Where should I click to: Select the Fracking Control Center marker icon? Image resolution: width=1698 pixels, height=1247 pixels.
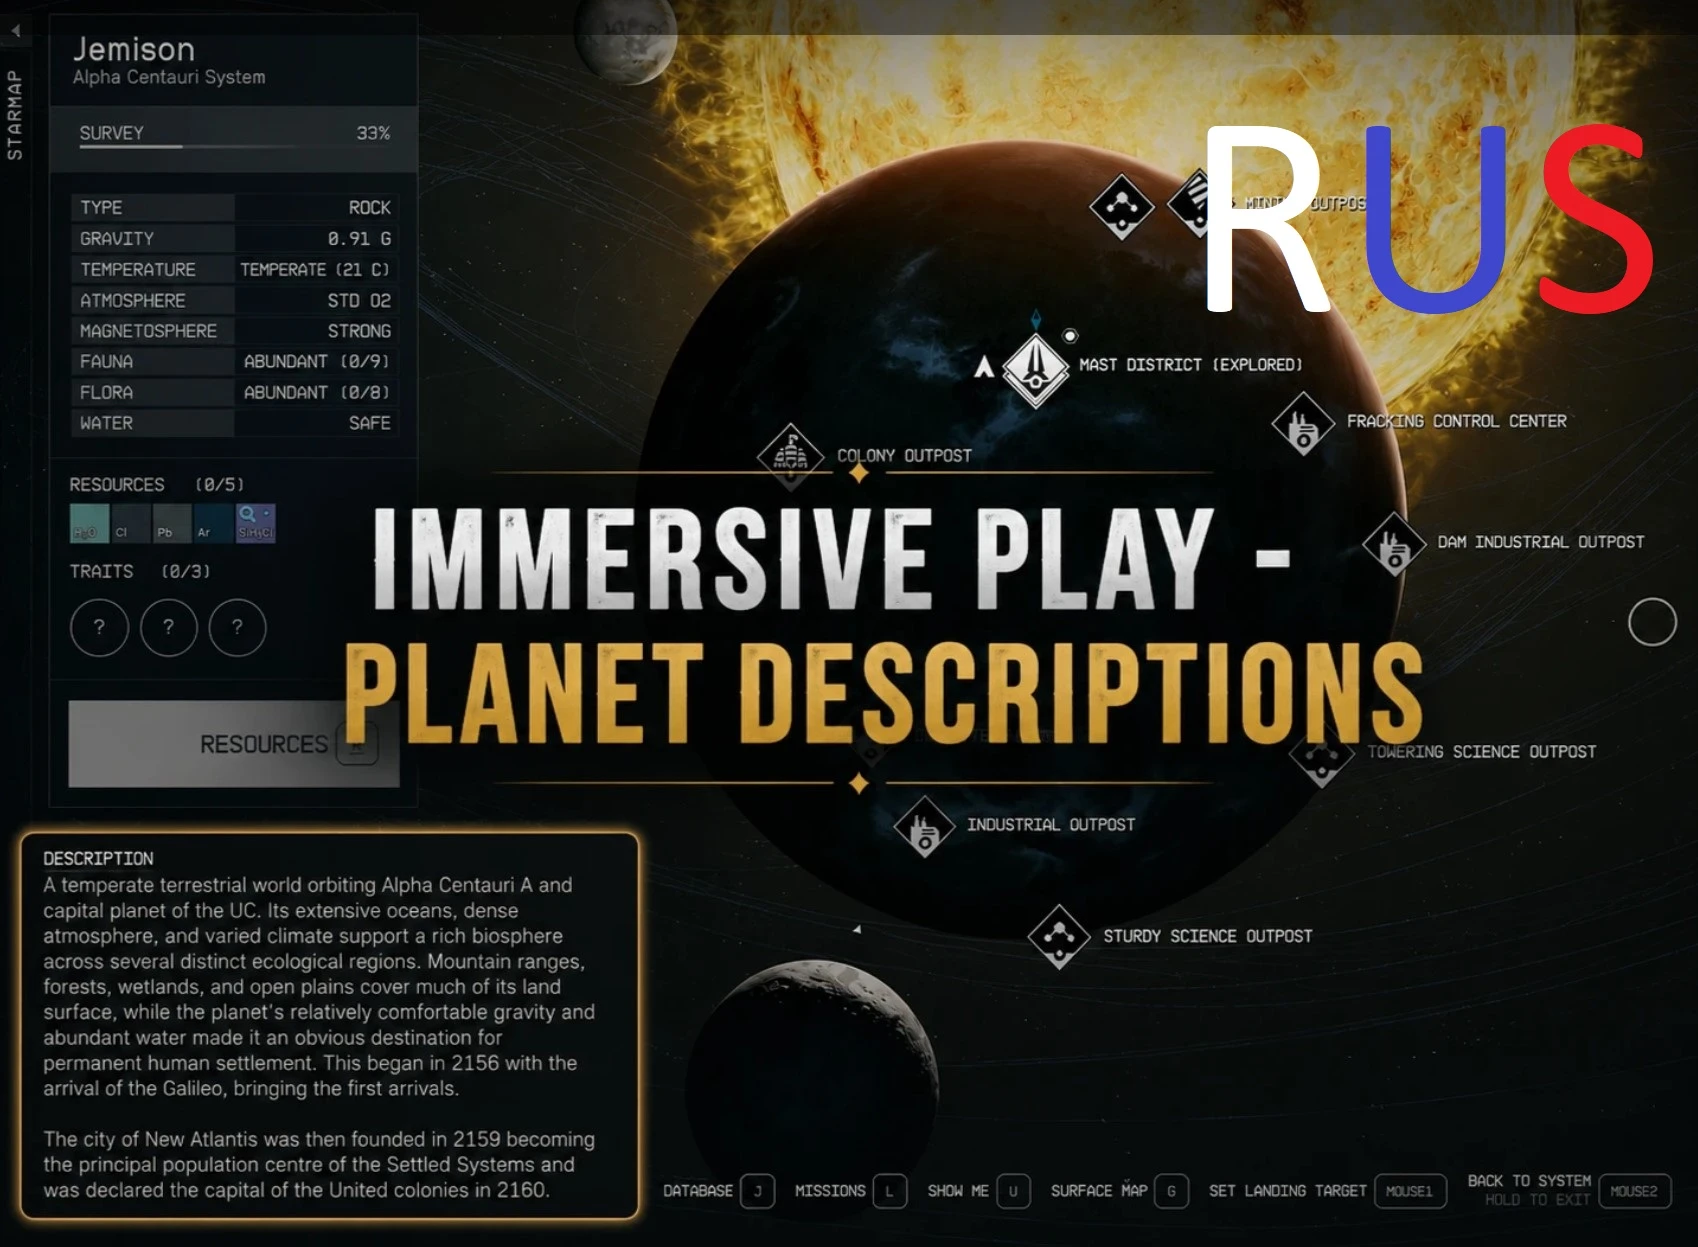[x=1303, y=424]
